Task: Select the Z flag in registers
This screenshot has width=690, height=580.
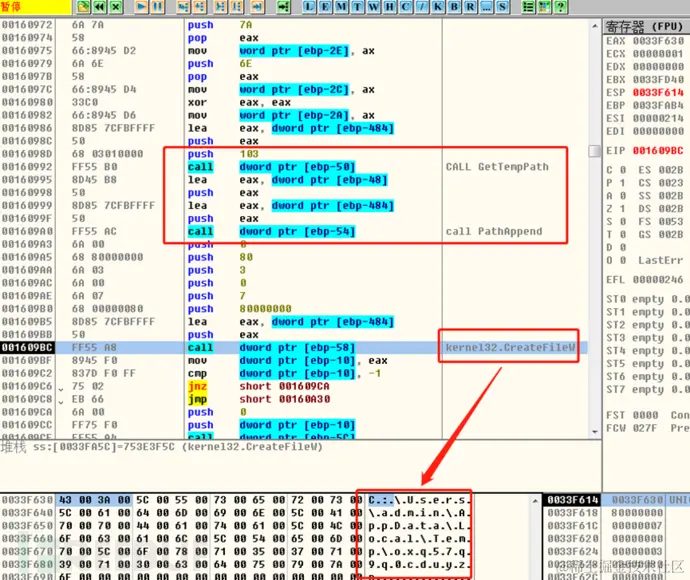Action: coord(616,209)
